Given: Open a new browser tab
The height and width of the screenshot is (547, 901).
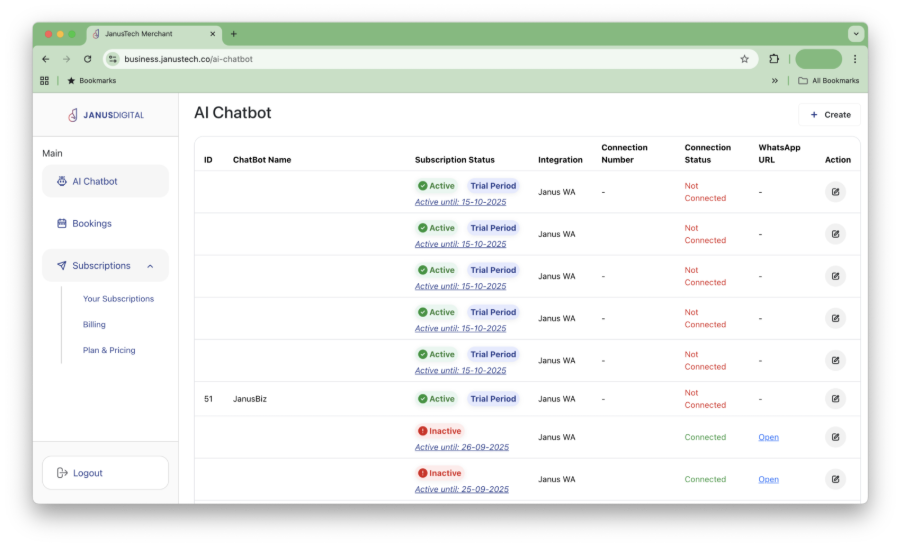Looking at the screenshot, I should 234,33.
